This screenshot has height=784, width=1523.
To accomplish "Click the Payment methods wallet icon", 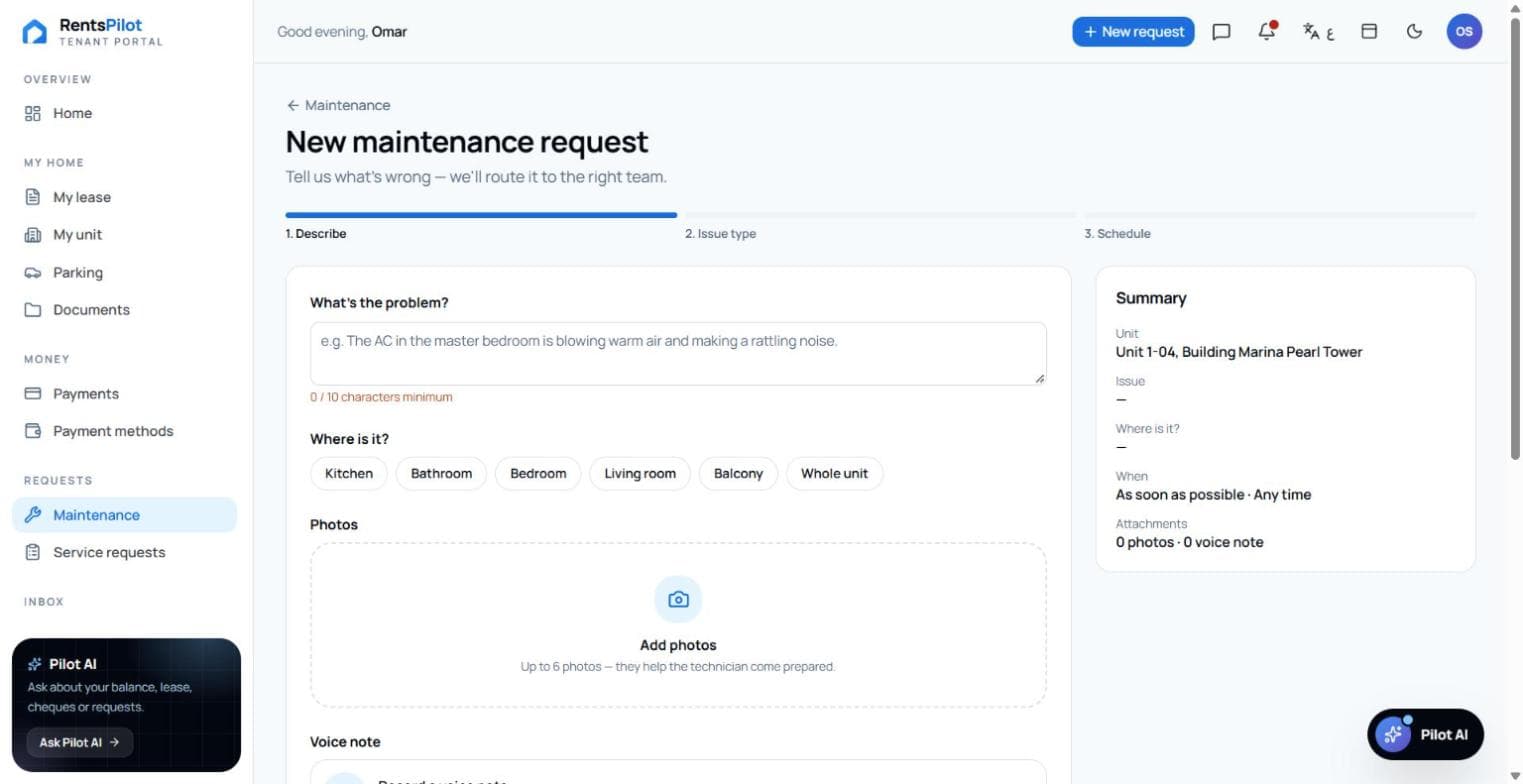I will click(x=33, y=432).
